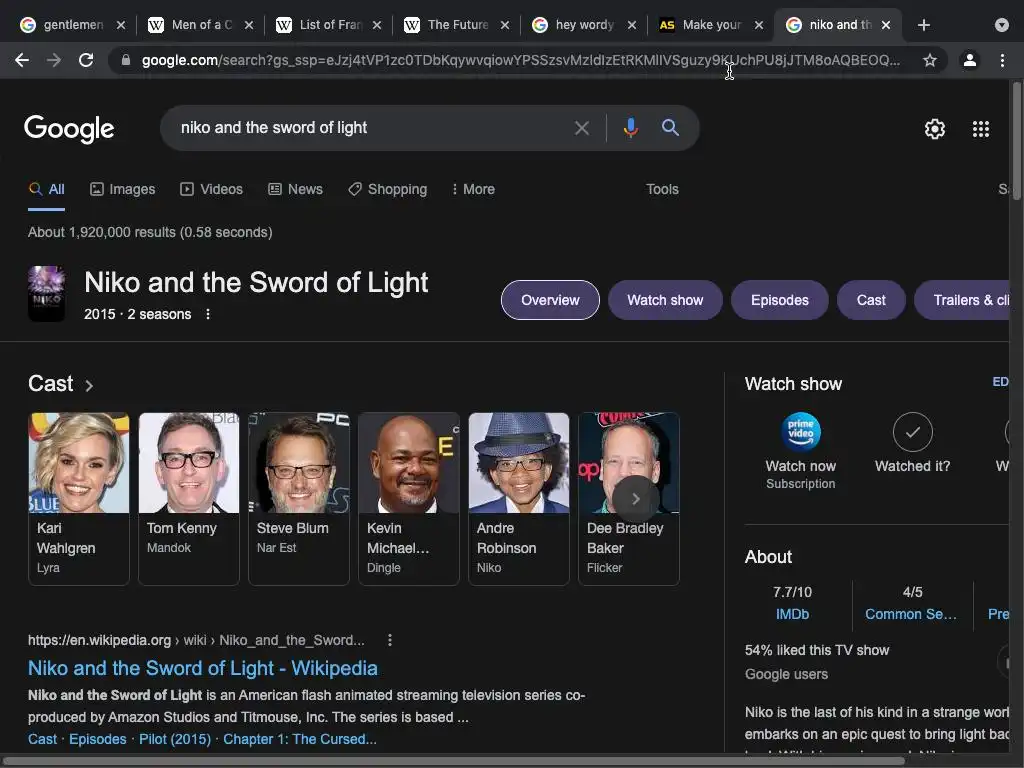Open the three-dot menu beside 2 seasons
Viewport: 1024px width, 768px height.
(x=208, y=314)
